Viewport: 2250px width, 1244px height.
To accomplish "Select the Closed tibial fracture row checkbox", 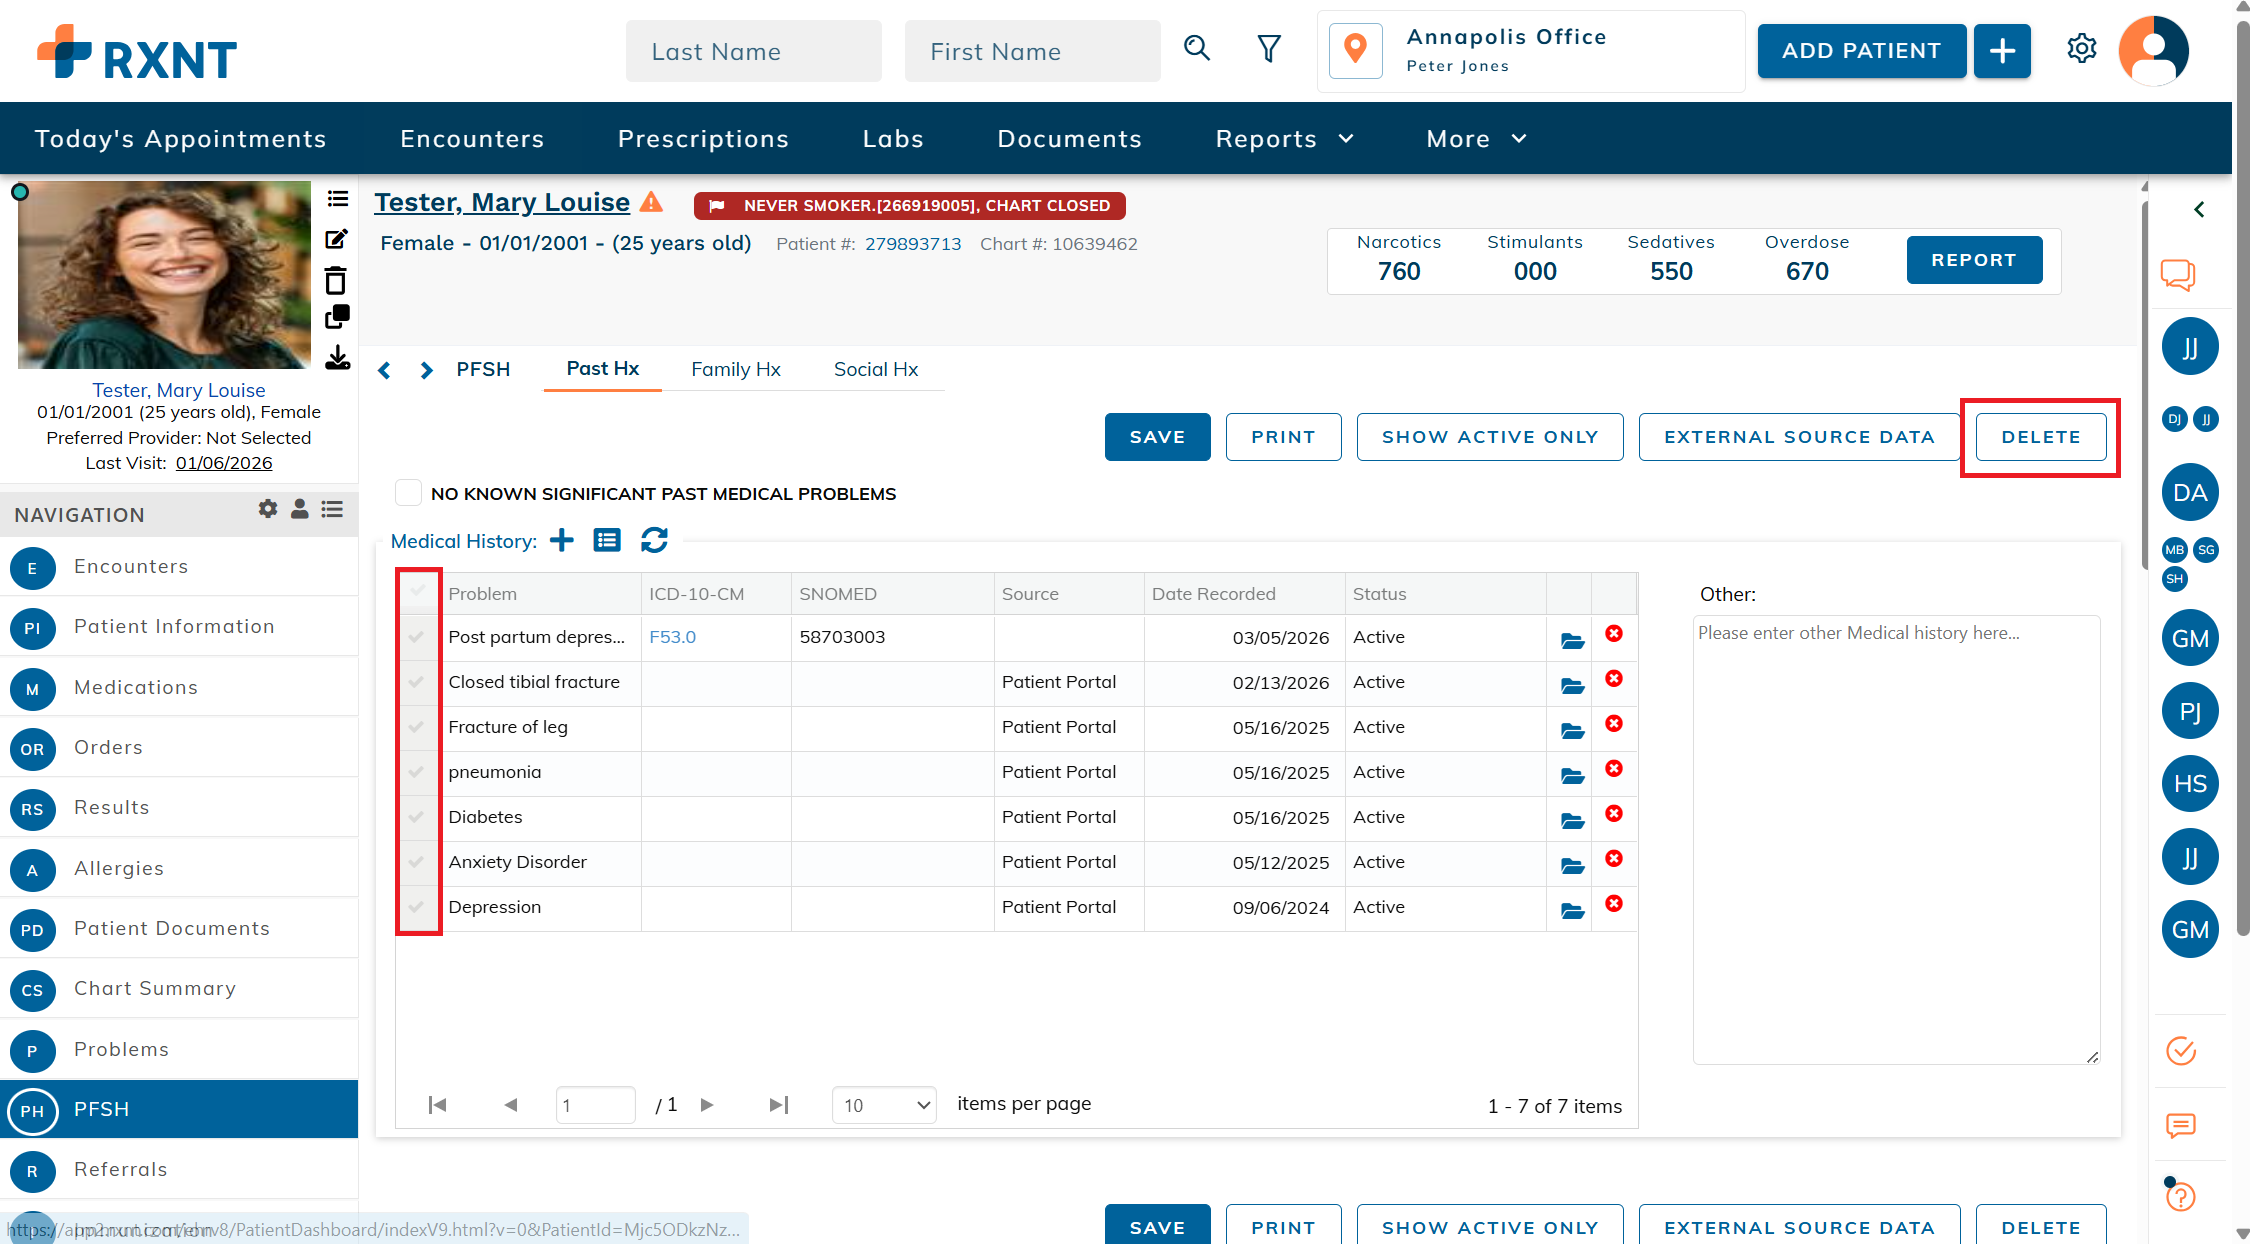I will tap(417, 682).
